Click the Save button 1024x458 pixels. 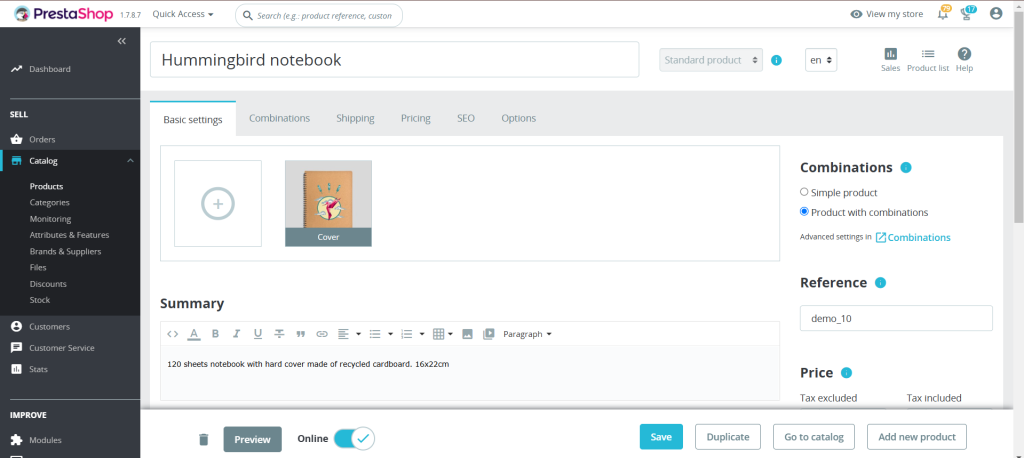pos(661,437)
